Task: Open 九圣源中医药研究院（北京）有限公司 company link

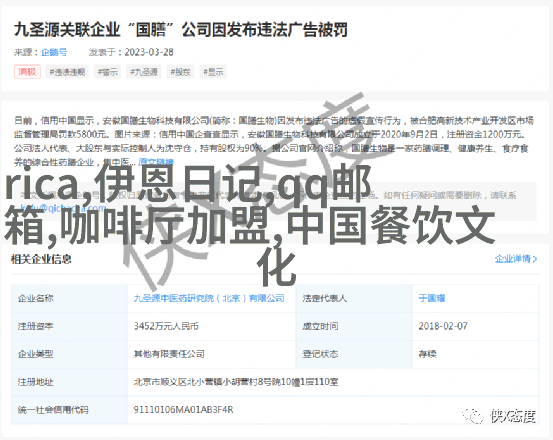Action: [x=209, y=298]
